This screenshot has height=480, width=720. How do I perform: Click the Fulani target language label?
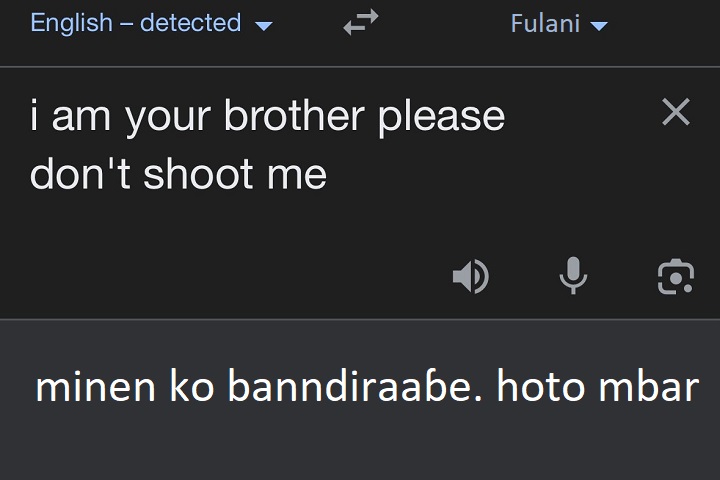546,24
